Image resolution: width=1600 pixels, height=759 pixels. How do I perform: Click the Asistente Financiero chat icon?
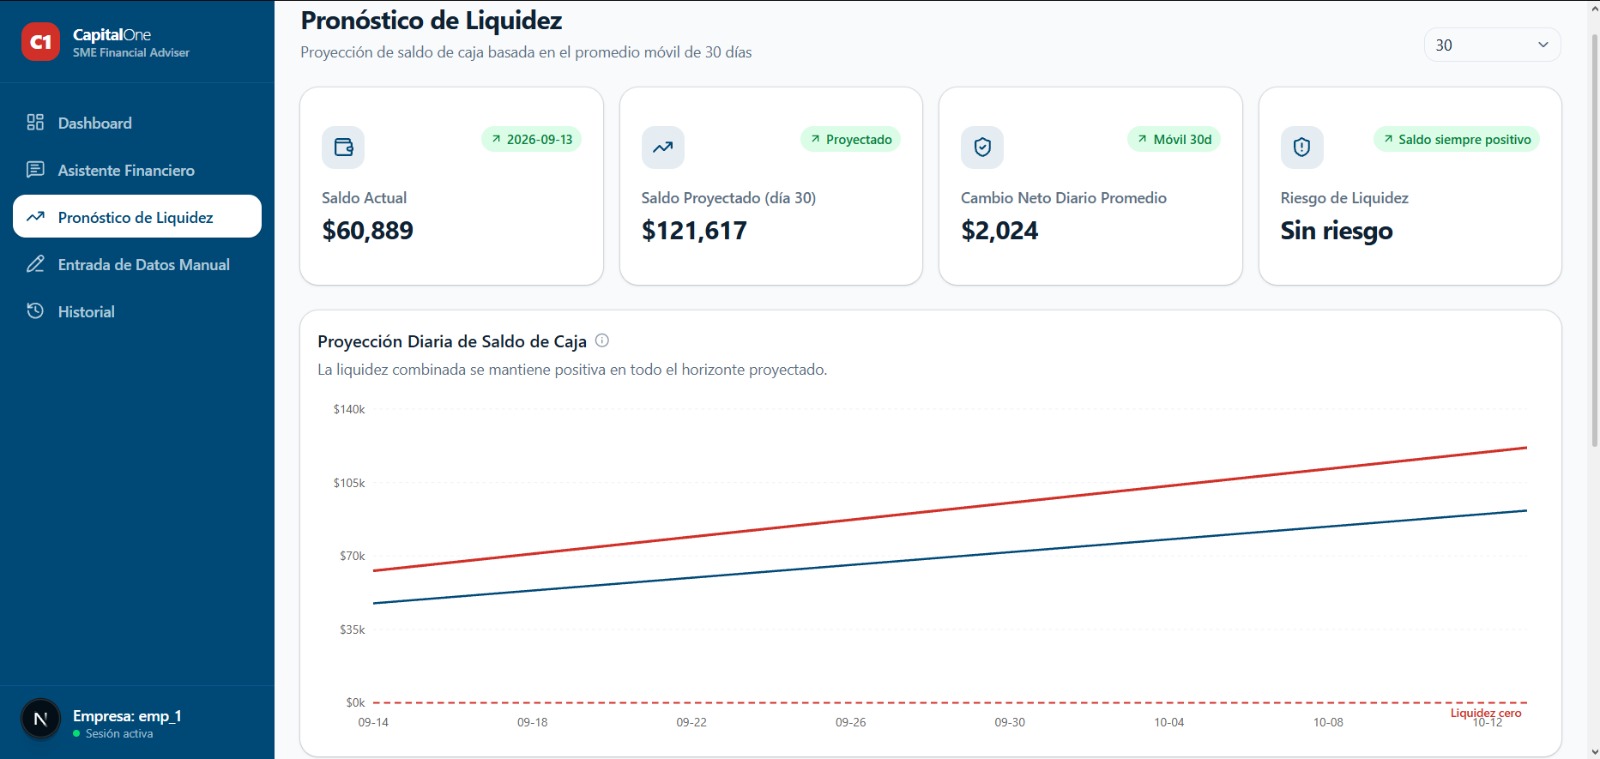(35, 169)
